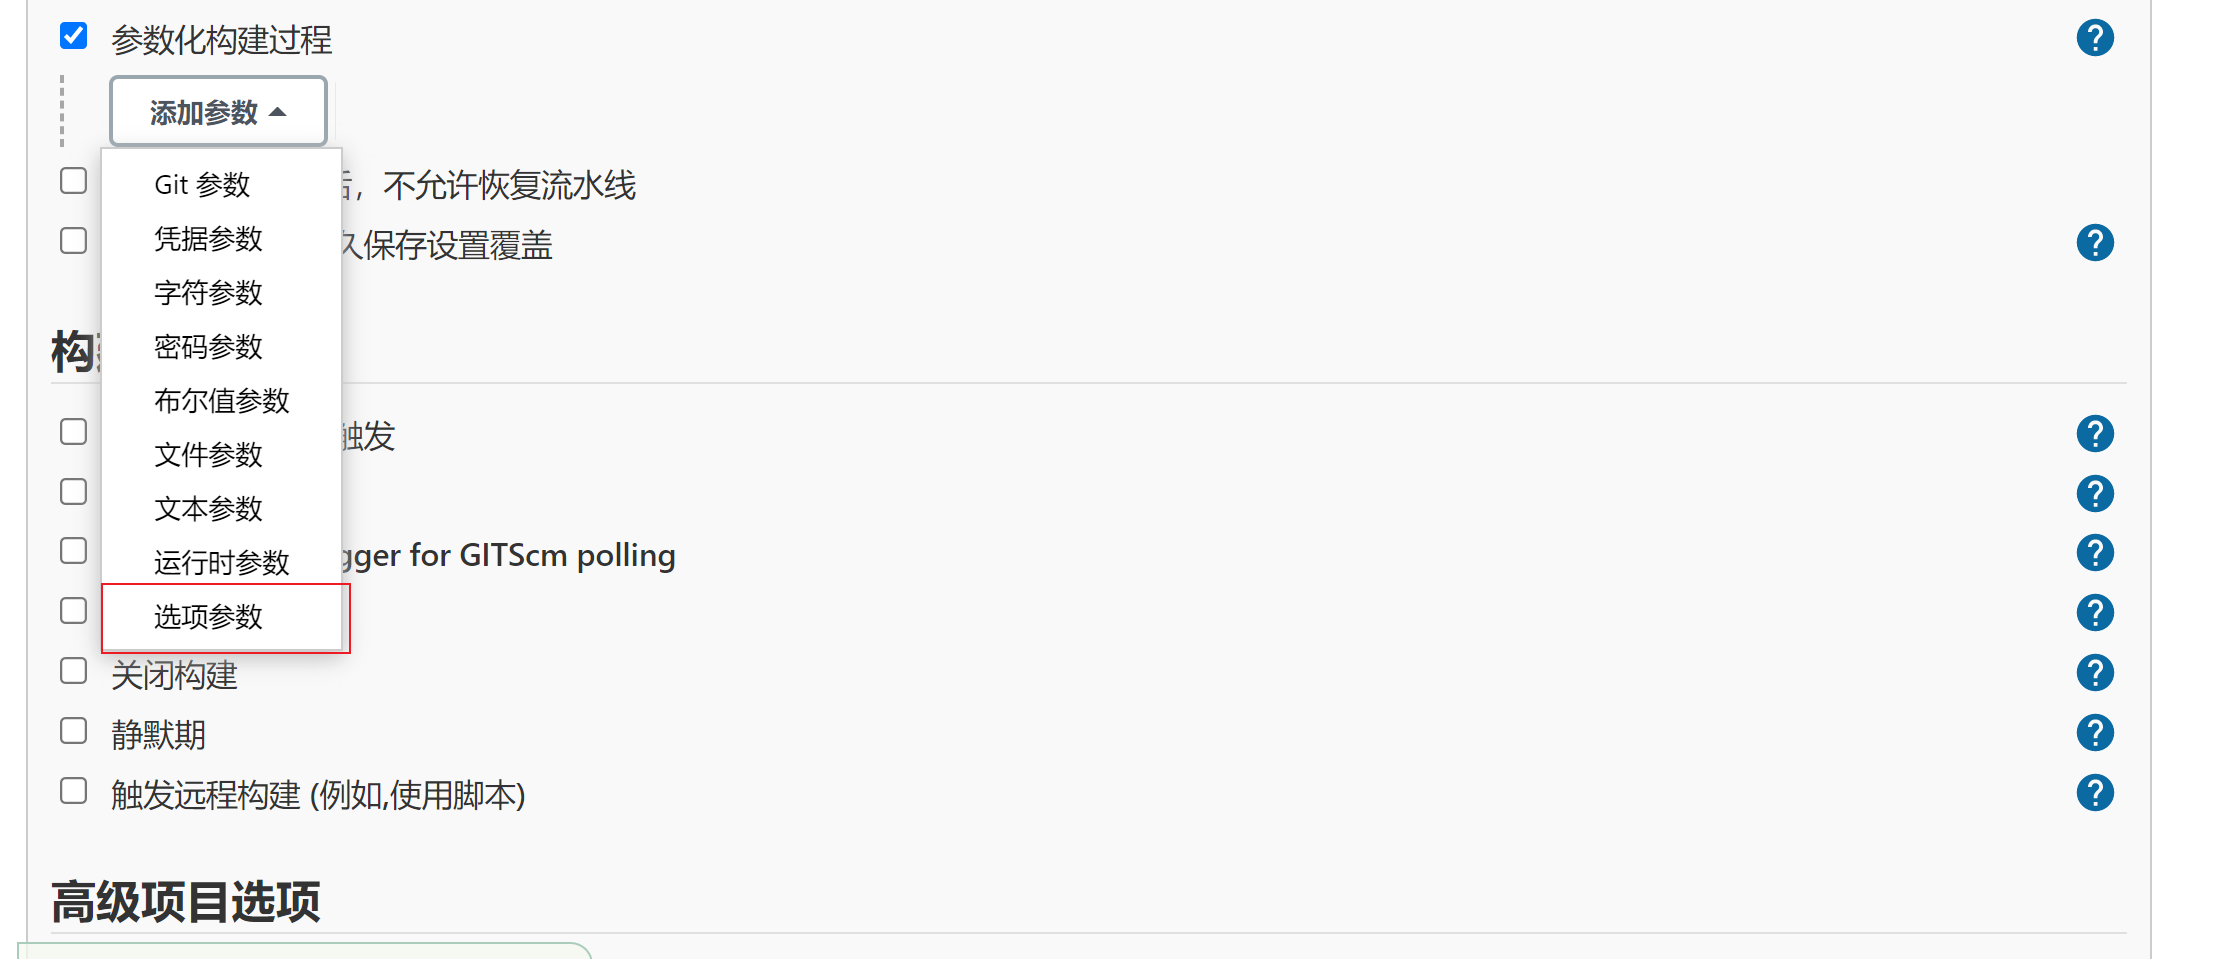Open help for 触发远程构建
The width and height of the screenshot is (2235, 959).
(x=2094, y=793)
